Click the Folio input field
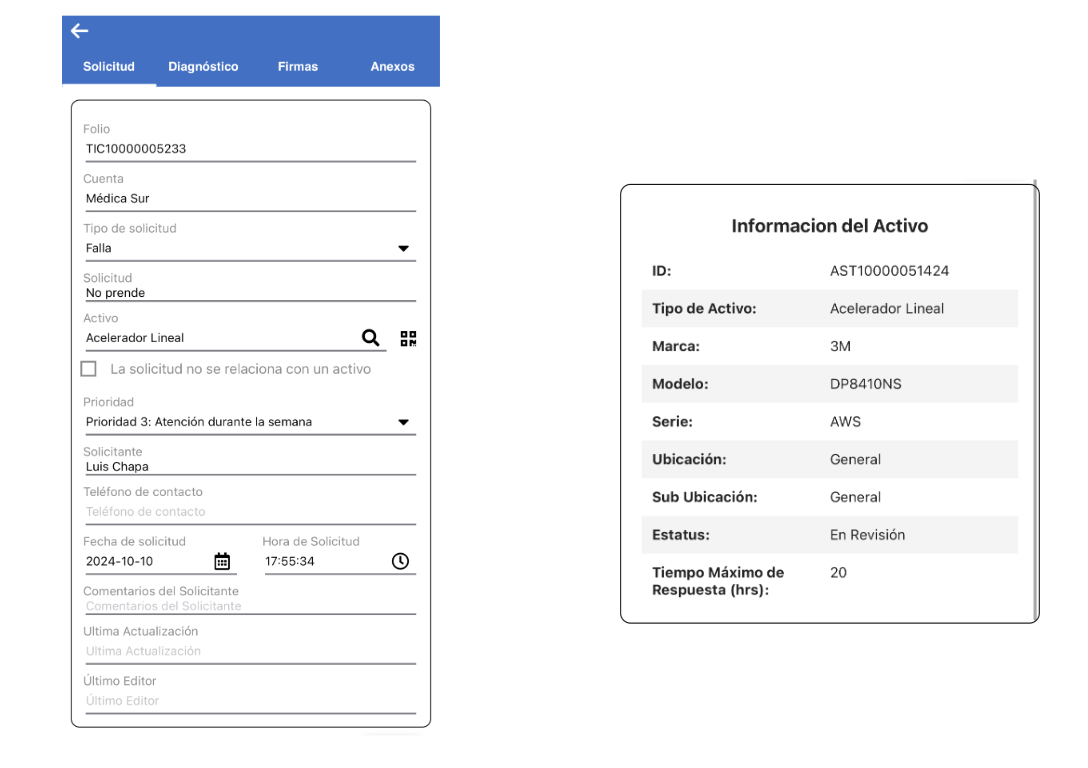This screenshot has height=768, width=1088. click(248, 149)
